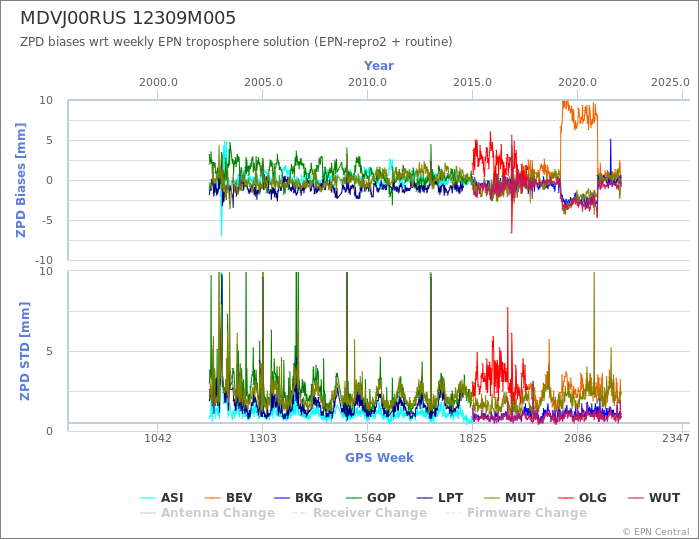Click the 2000.0 year tick label

click(x=158, y=83)
